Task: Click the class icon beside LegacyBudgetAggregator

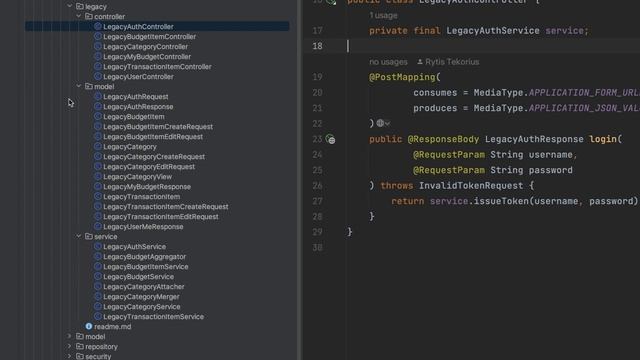Action: 98,256
